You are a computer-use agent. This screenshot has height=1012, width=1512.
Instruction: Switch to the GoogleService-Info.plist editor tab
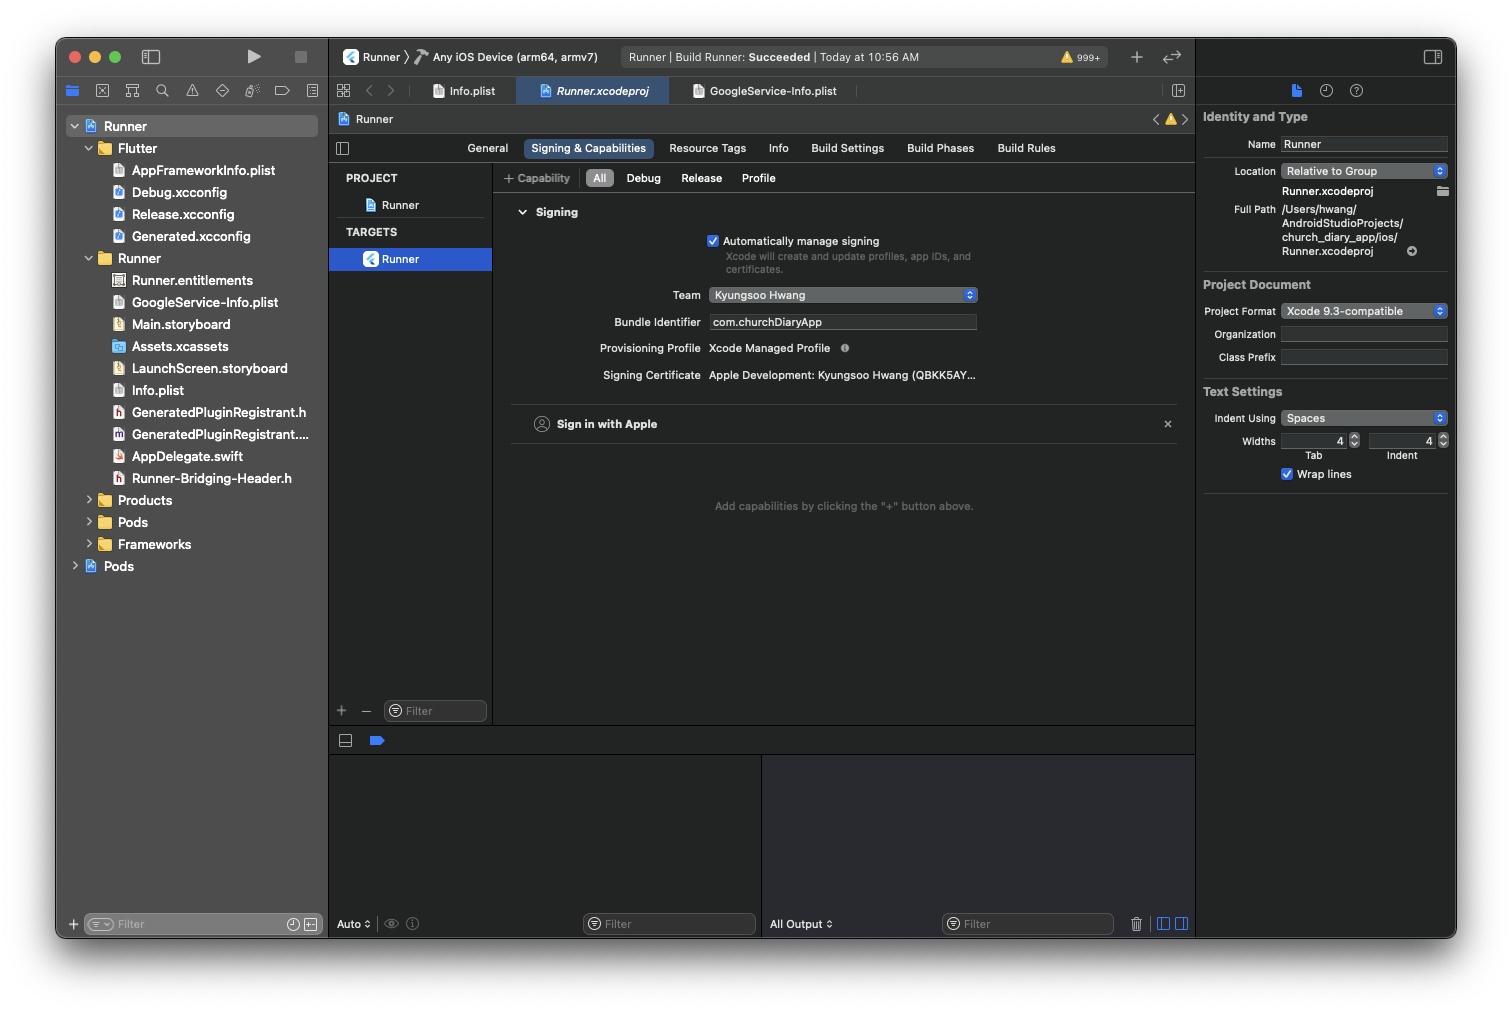tap(765, 91)
